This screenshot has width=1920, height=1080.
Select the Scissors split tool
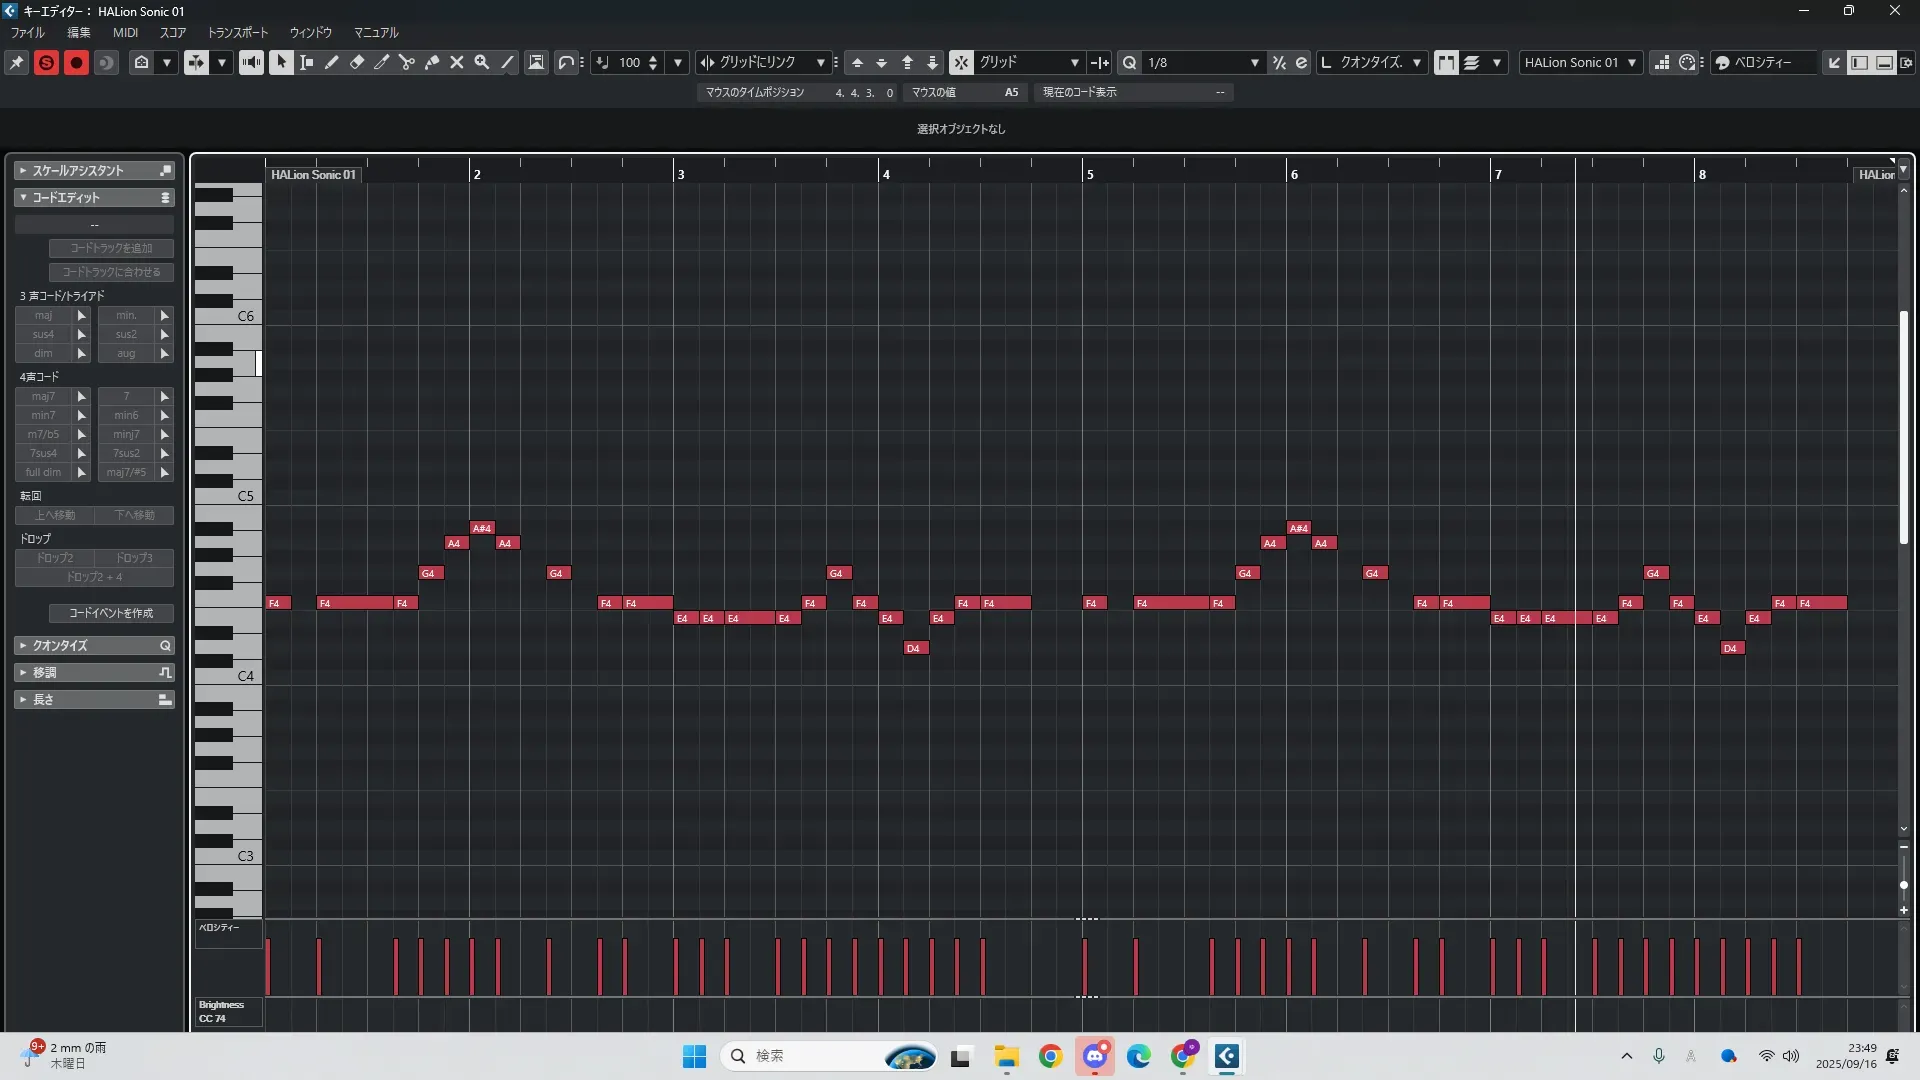pos(407,62)
